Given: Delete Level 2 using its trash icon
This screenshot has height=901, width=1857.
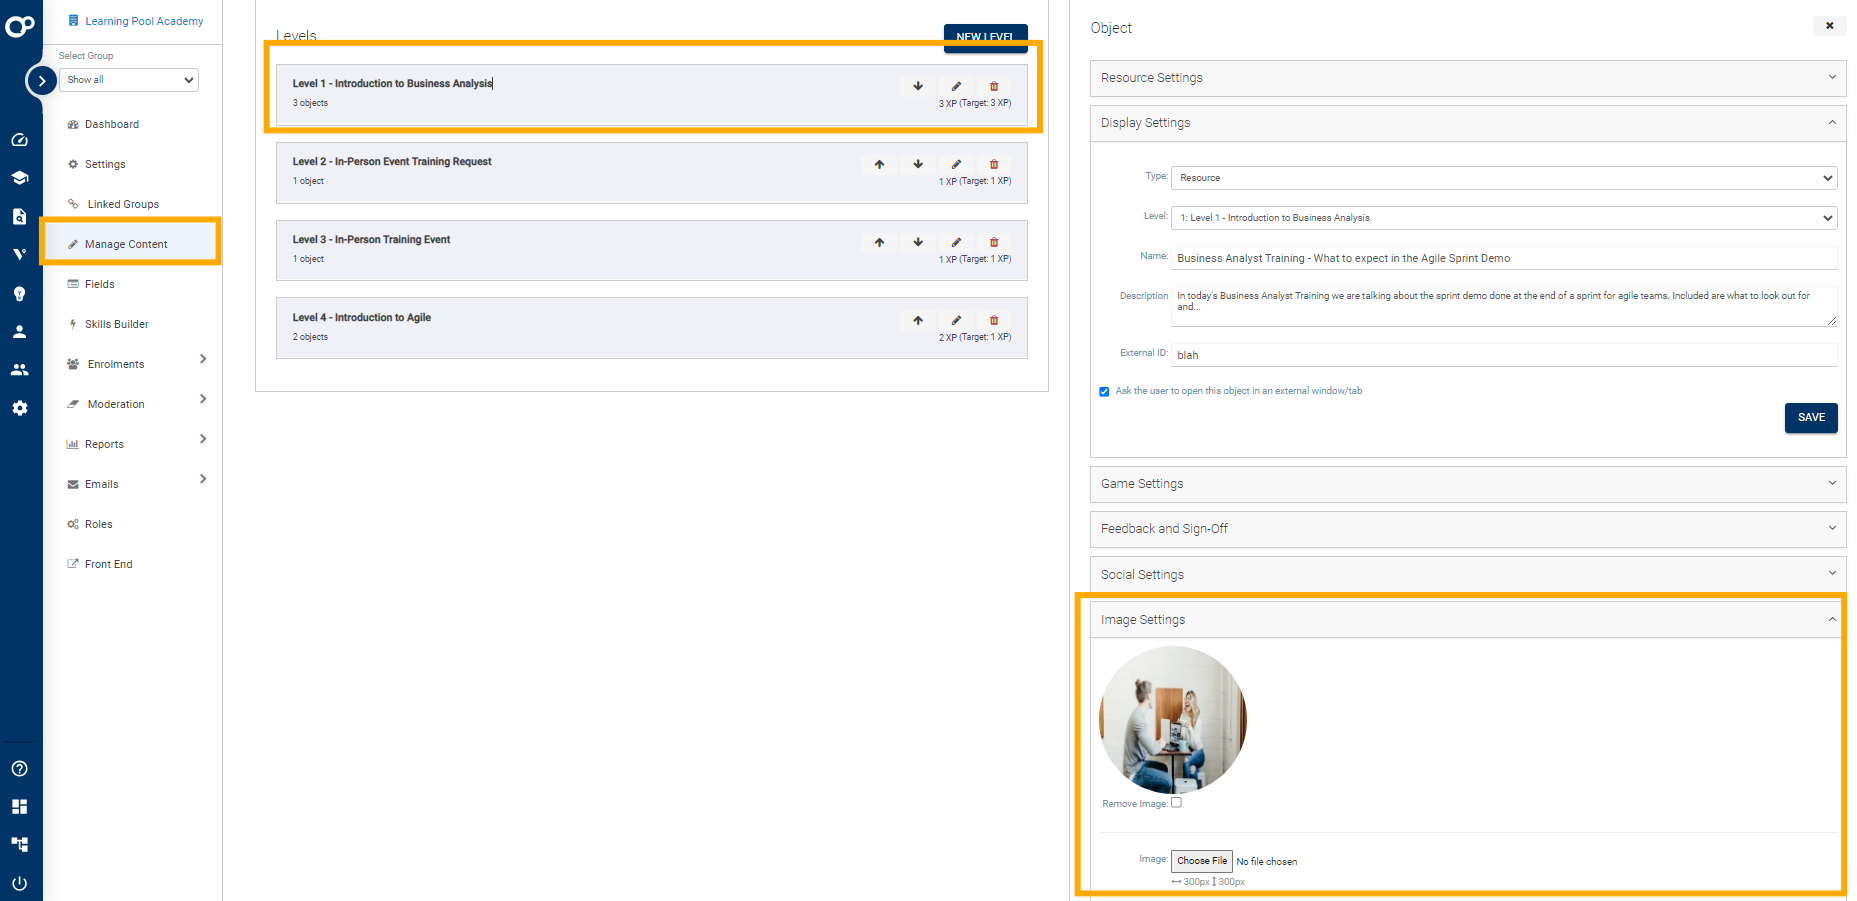Looking at the screenshot, I should pyautogui.click(x=994, y=164).
